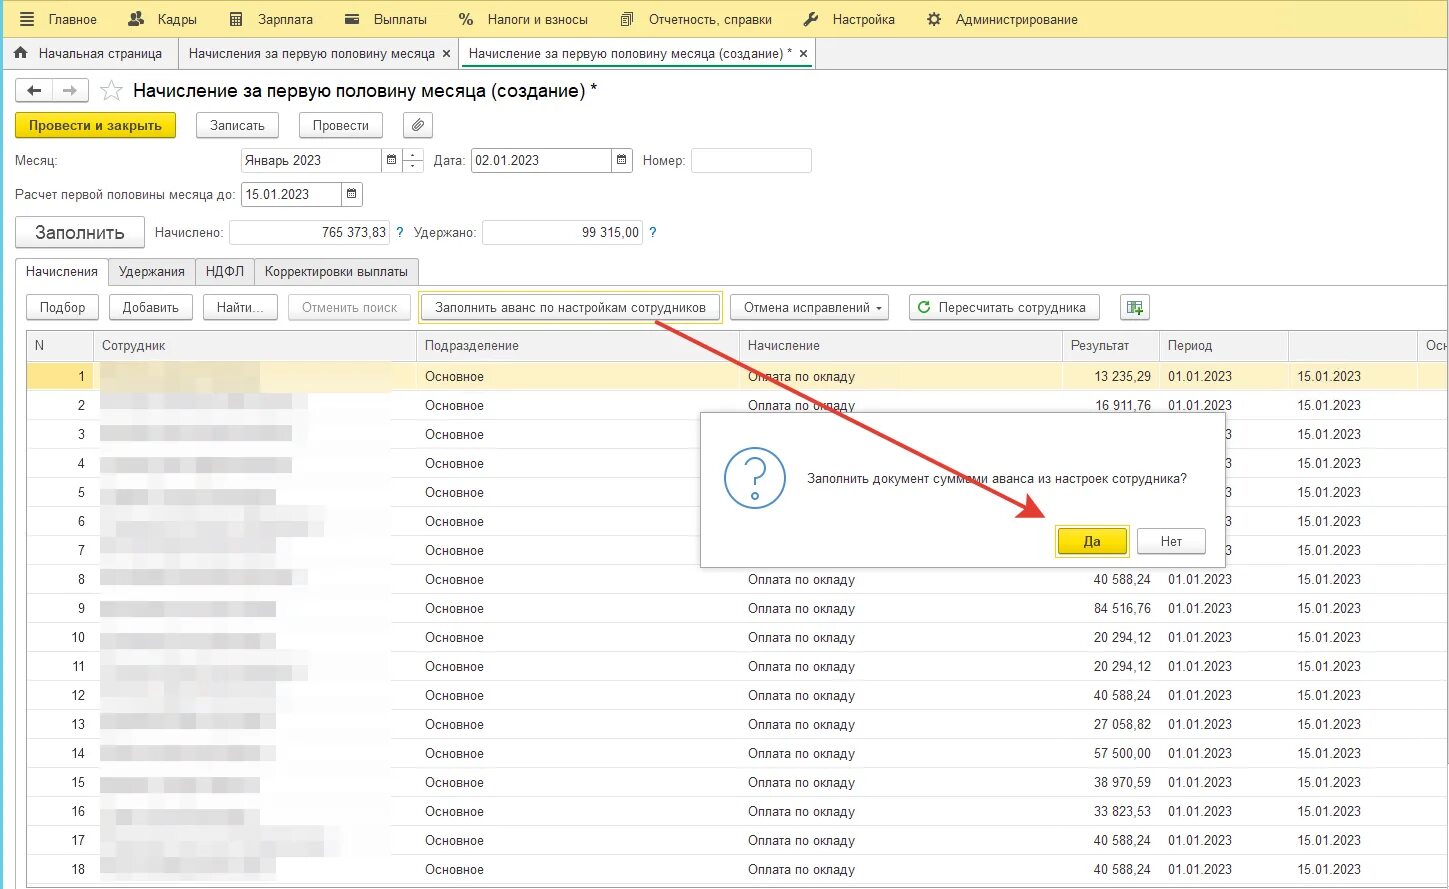Click the Найти... button
The width and height of the screenshot is (1449, 889).
point(240,307)
